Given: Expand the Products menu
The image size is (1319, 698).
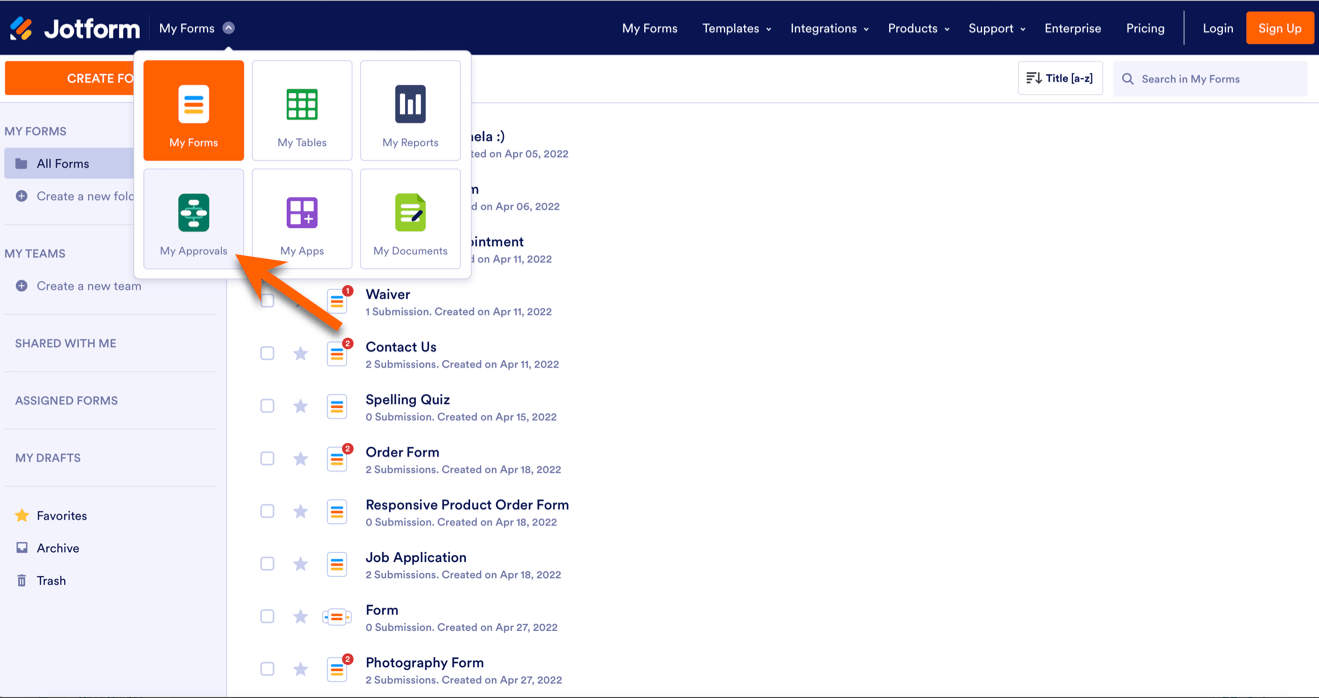Looking at the screenshot, I should pos(918,28).
